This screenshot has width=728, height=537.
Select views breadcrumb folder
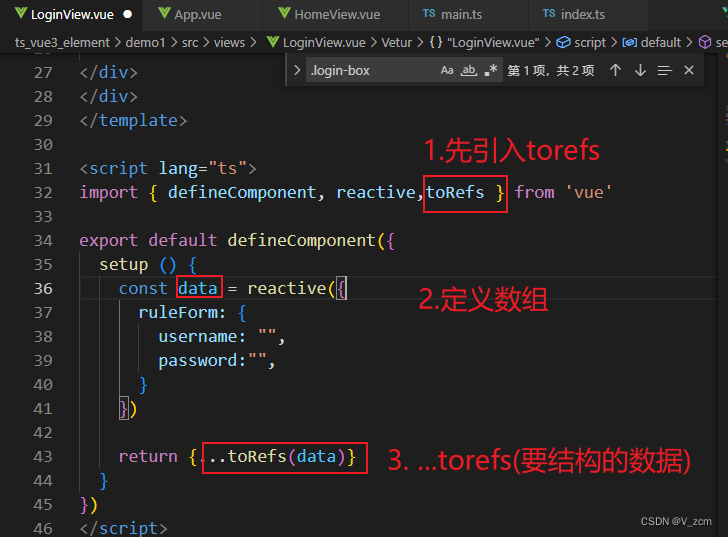[229, 43]
